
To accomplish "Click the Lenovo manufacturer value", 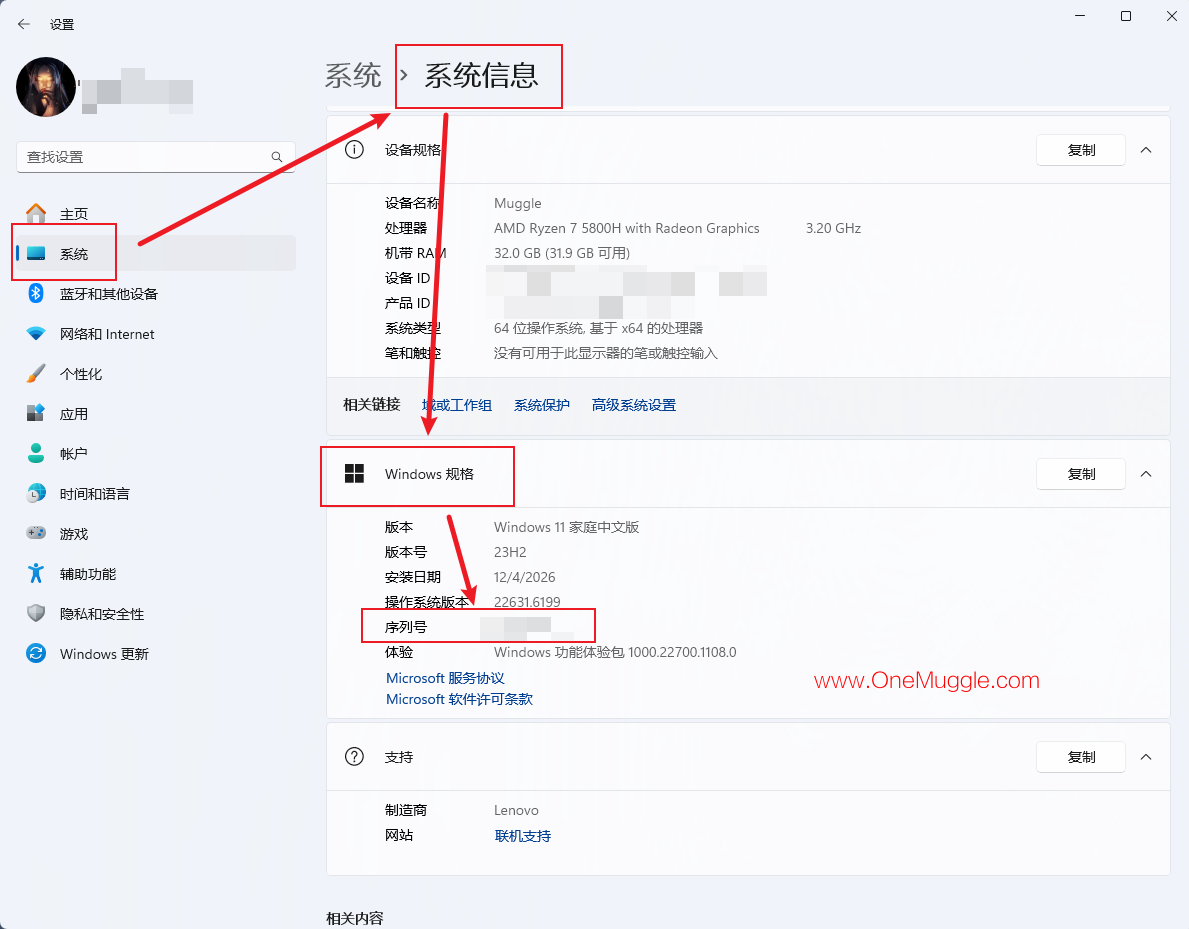I will point(516,811).
